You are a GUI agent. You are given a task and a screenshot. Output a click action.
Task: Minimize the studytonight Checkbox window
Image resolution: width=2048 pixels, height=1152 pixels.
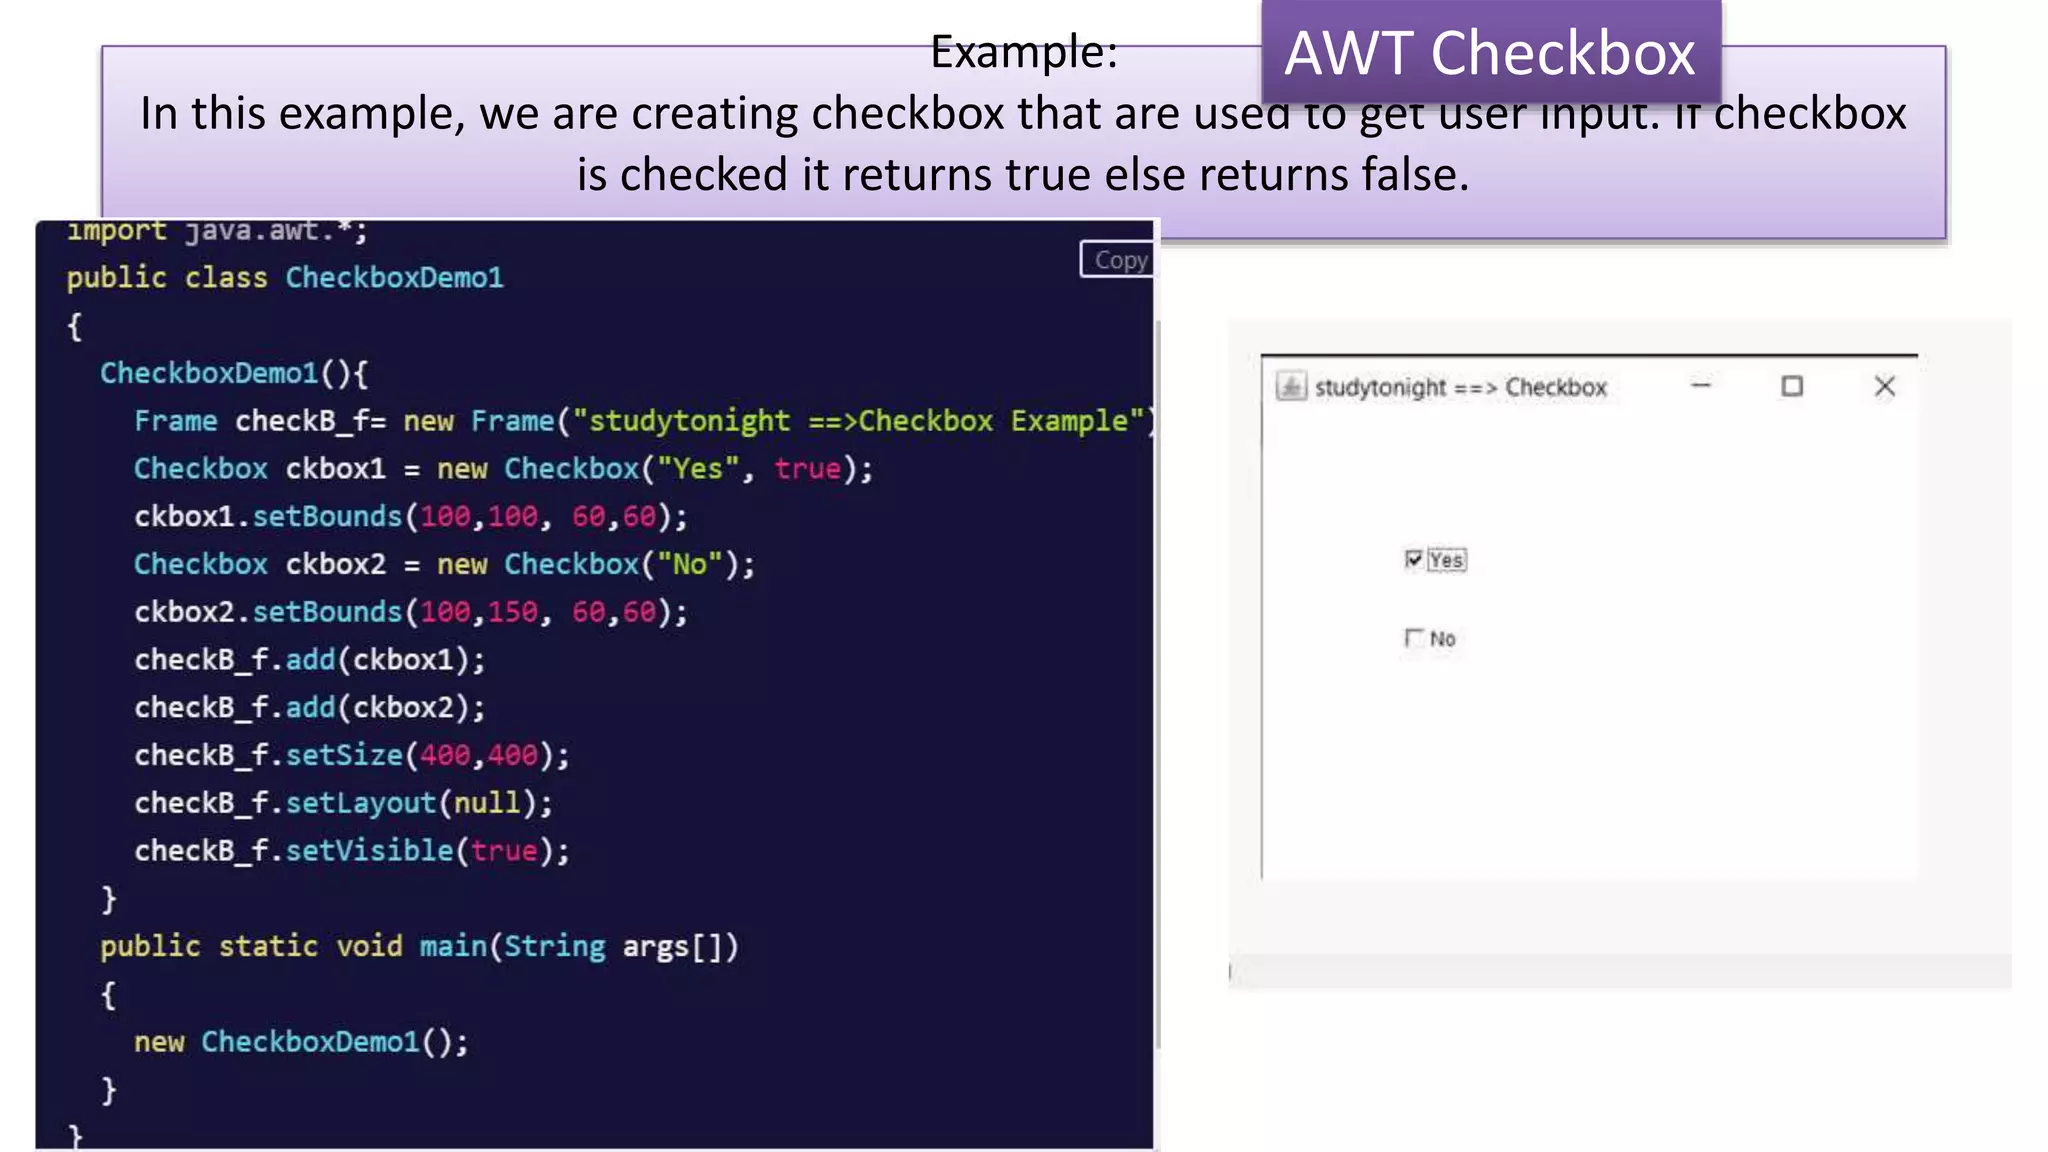[x=1701, y=385]
